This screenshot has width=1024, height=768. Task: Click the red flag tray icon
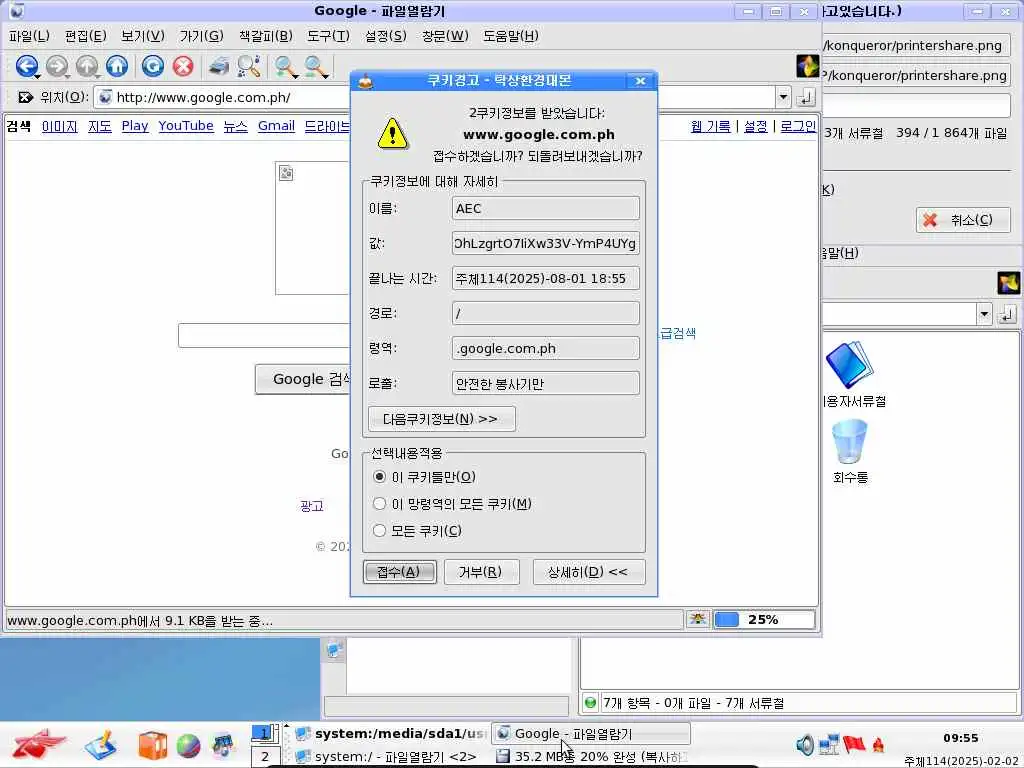[853, 744]
